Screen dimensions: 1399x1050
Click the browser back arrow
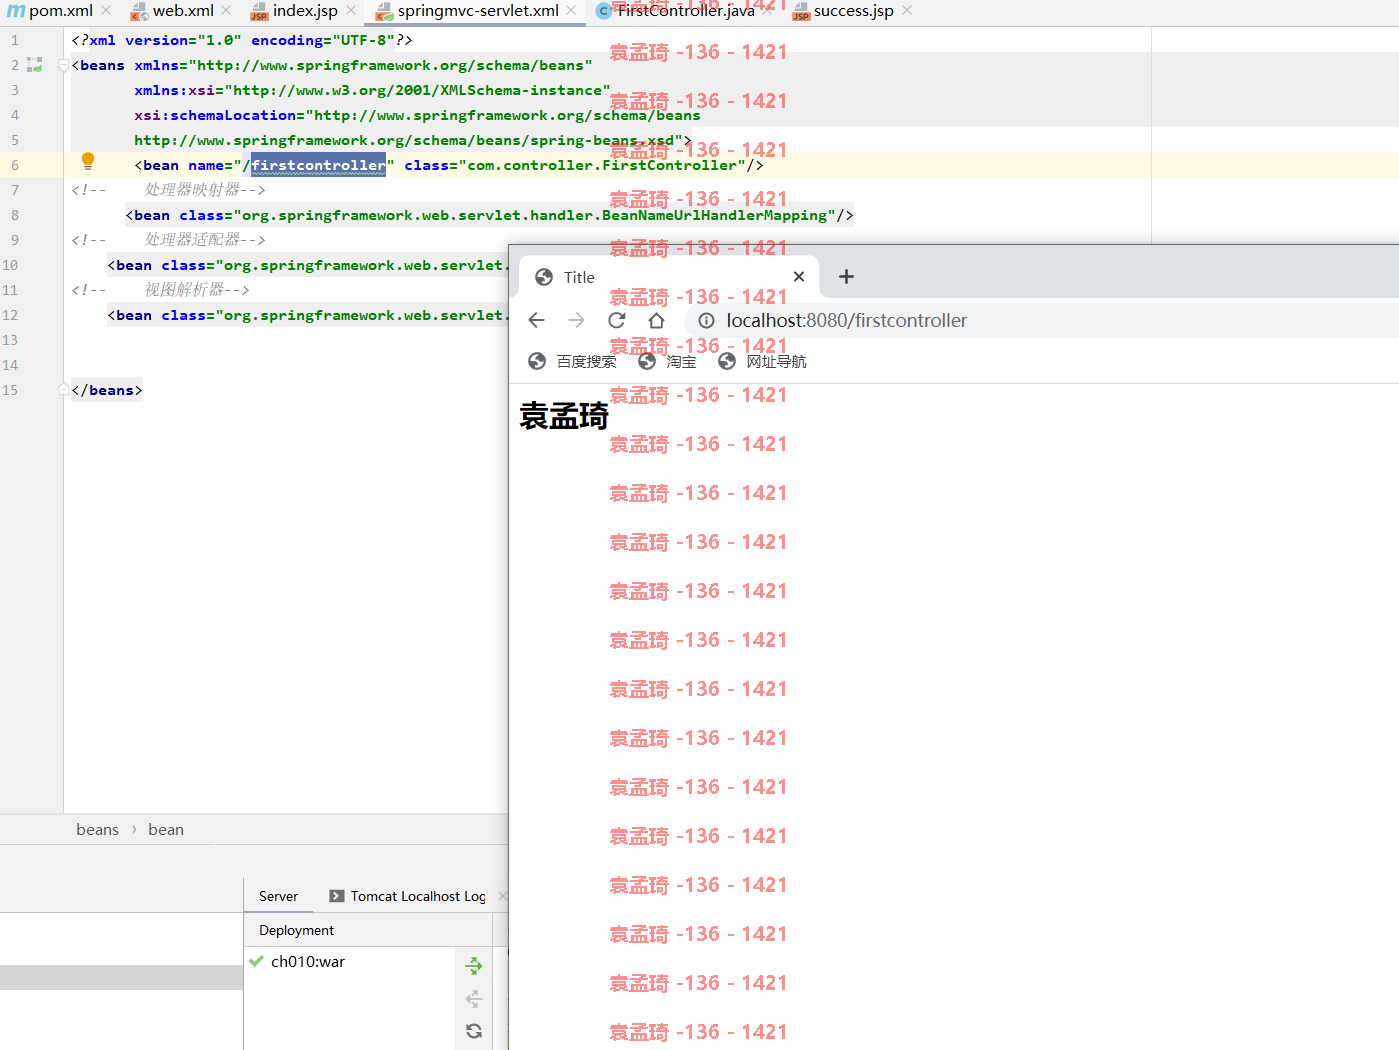537,320
